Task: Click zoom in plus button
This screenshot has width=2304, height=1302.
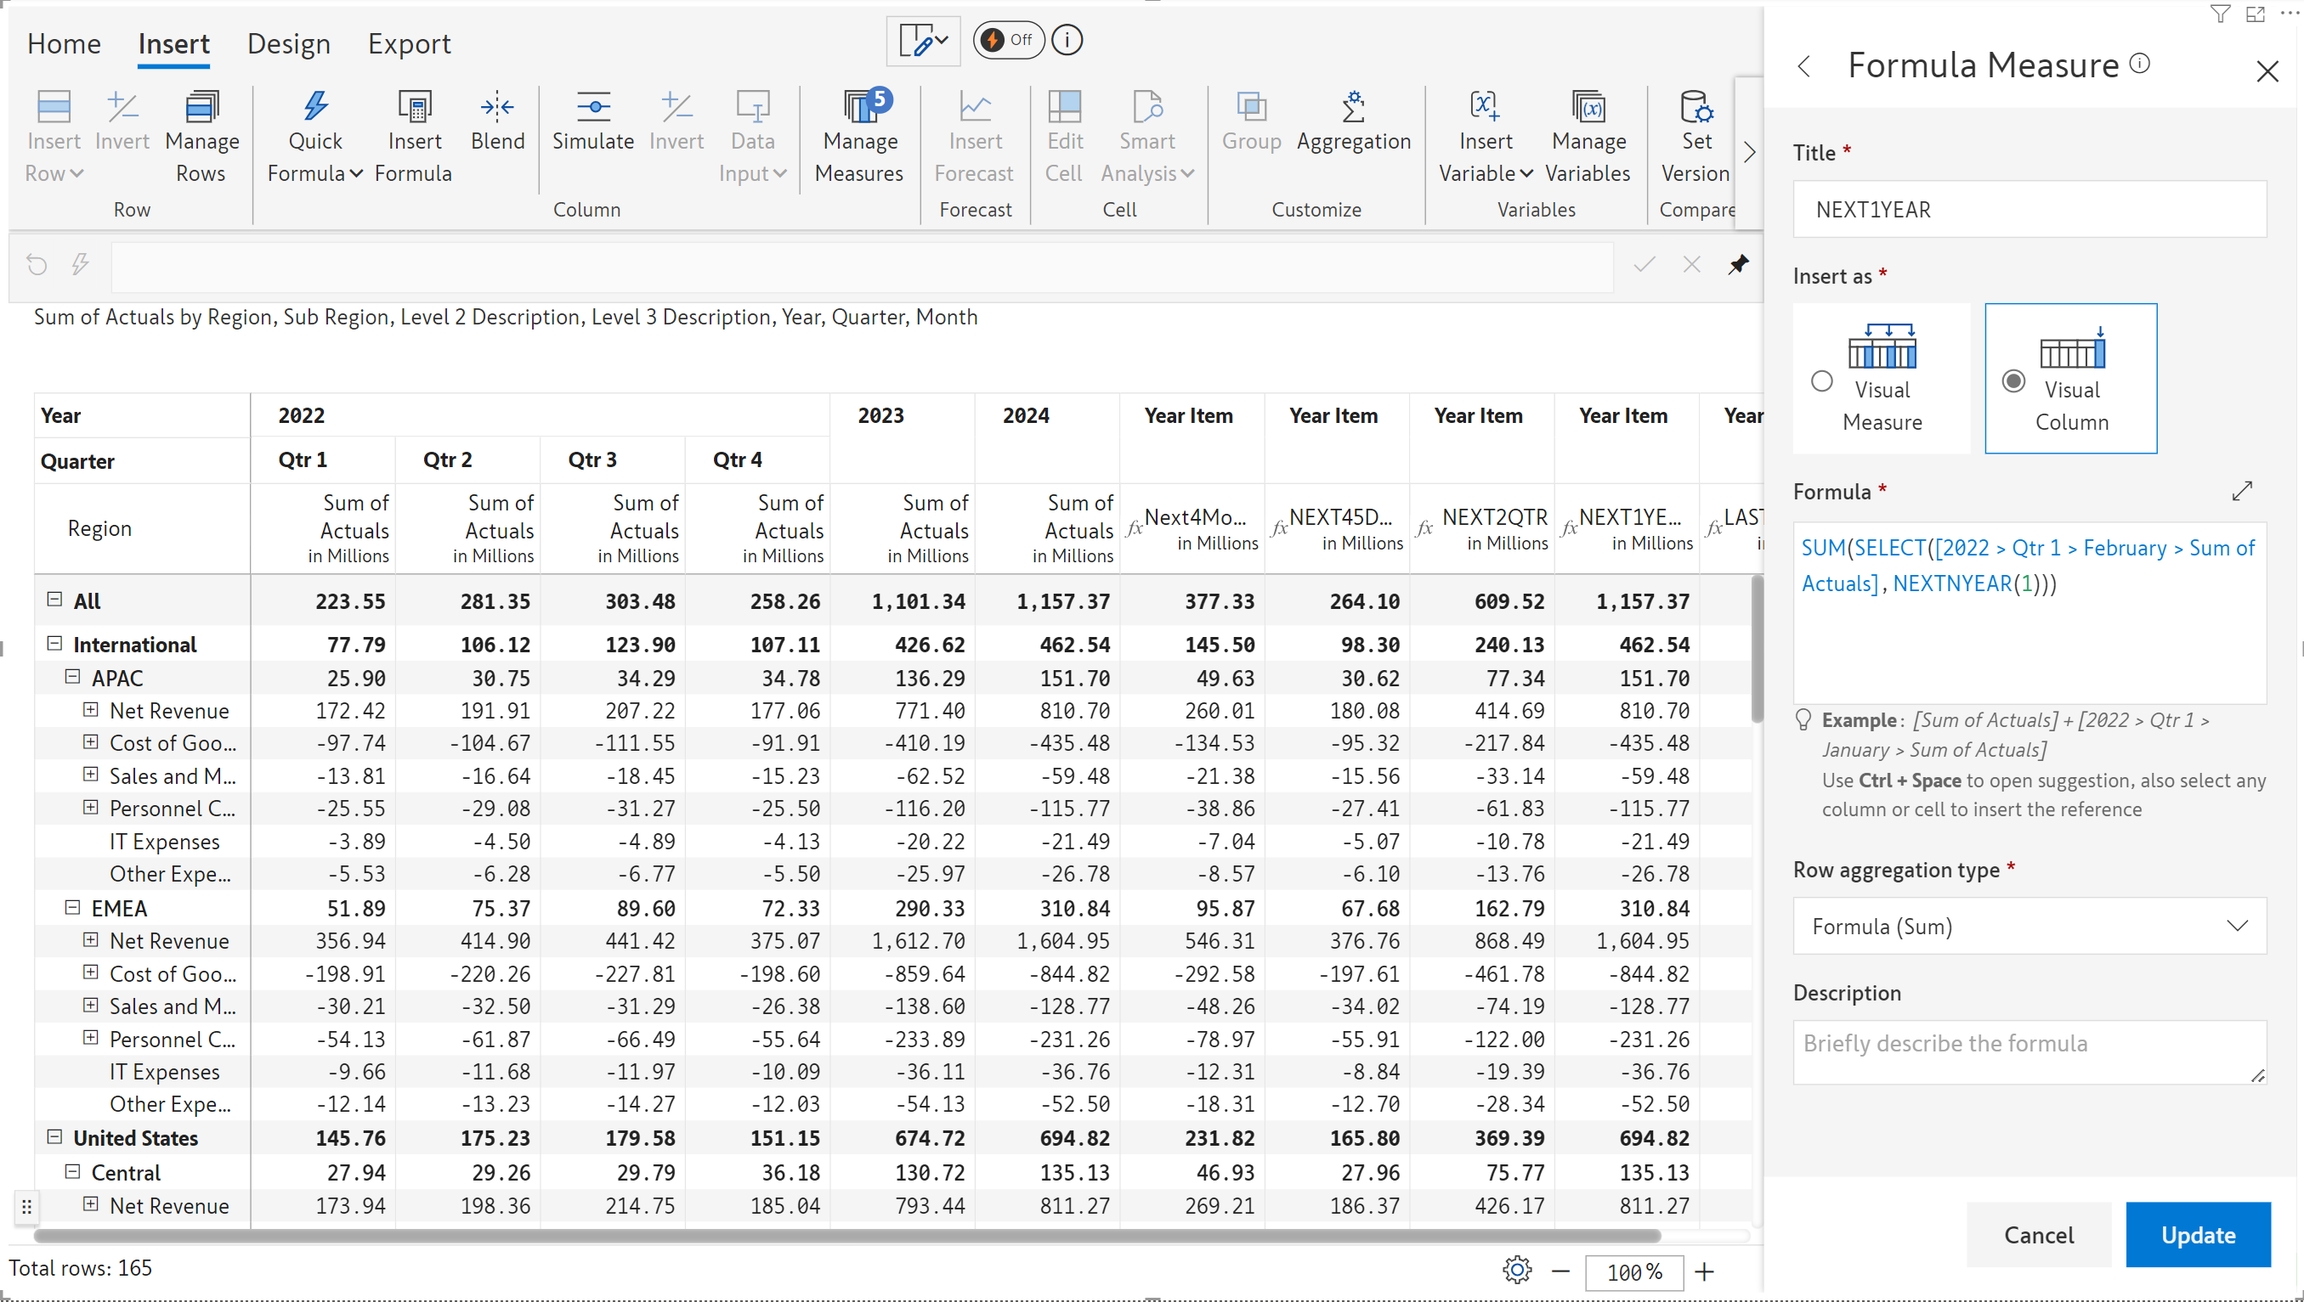Action: (x=1705, y=1272)
